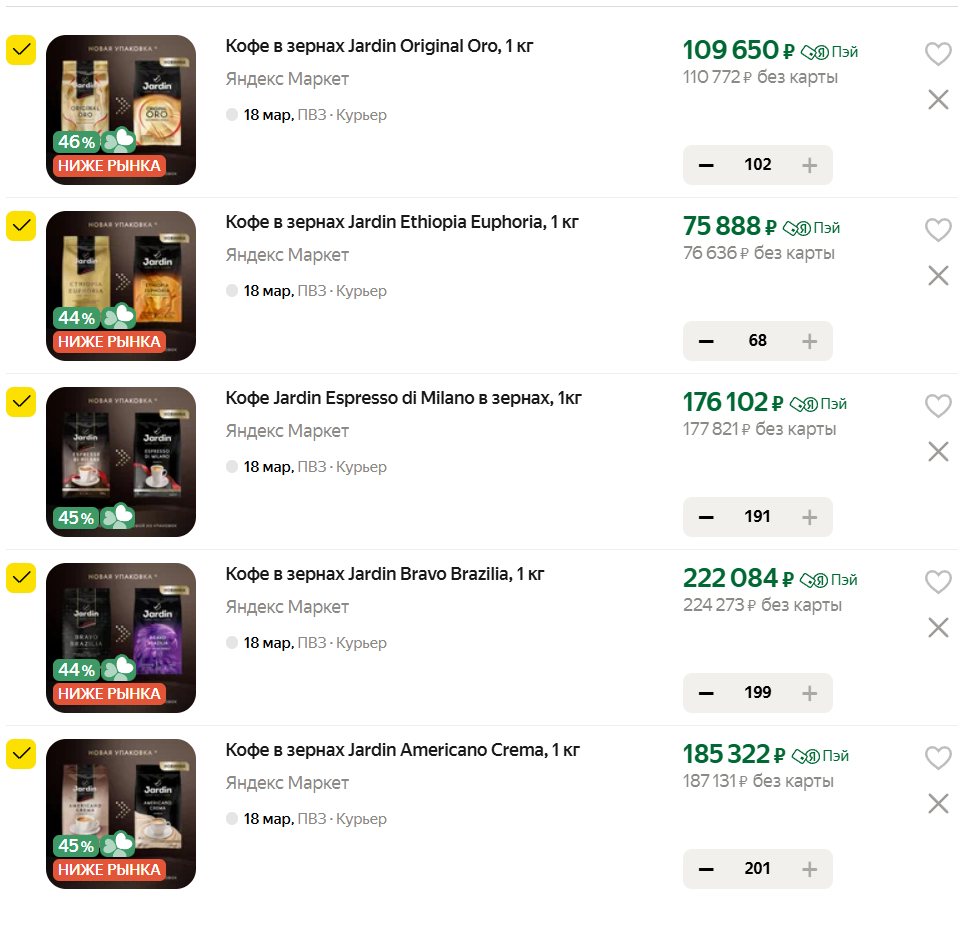
Task: Add Jardin Original Oro to favorites heart
Action: [937, 54]
